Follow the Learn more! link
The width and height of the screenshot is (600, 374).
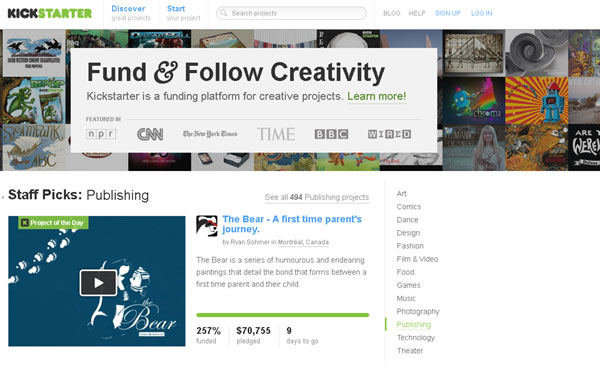tap(377, 96)
